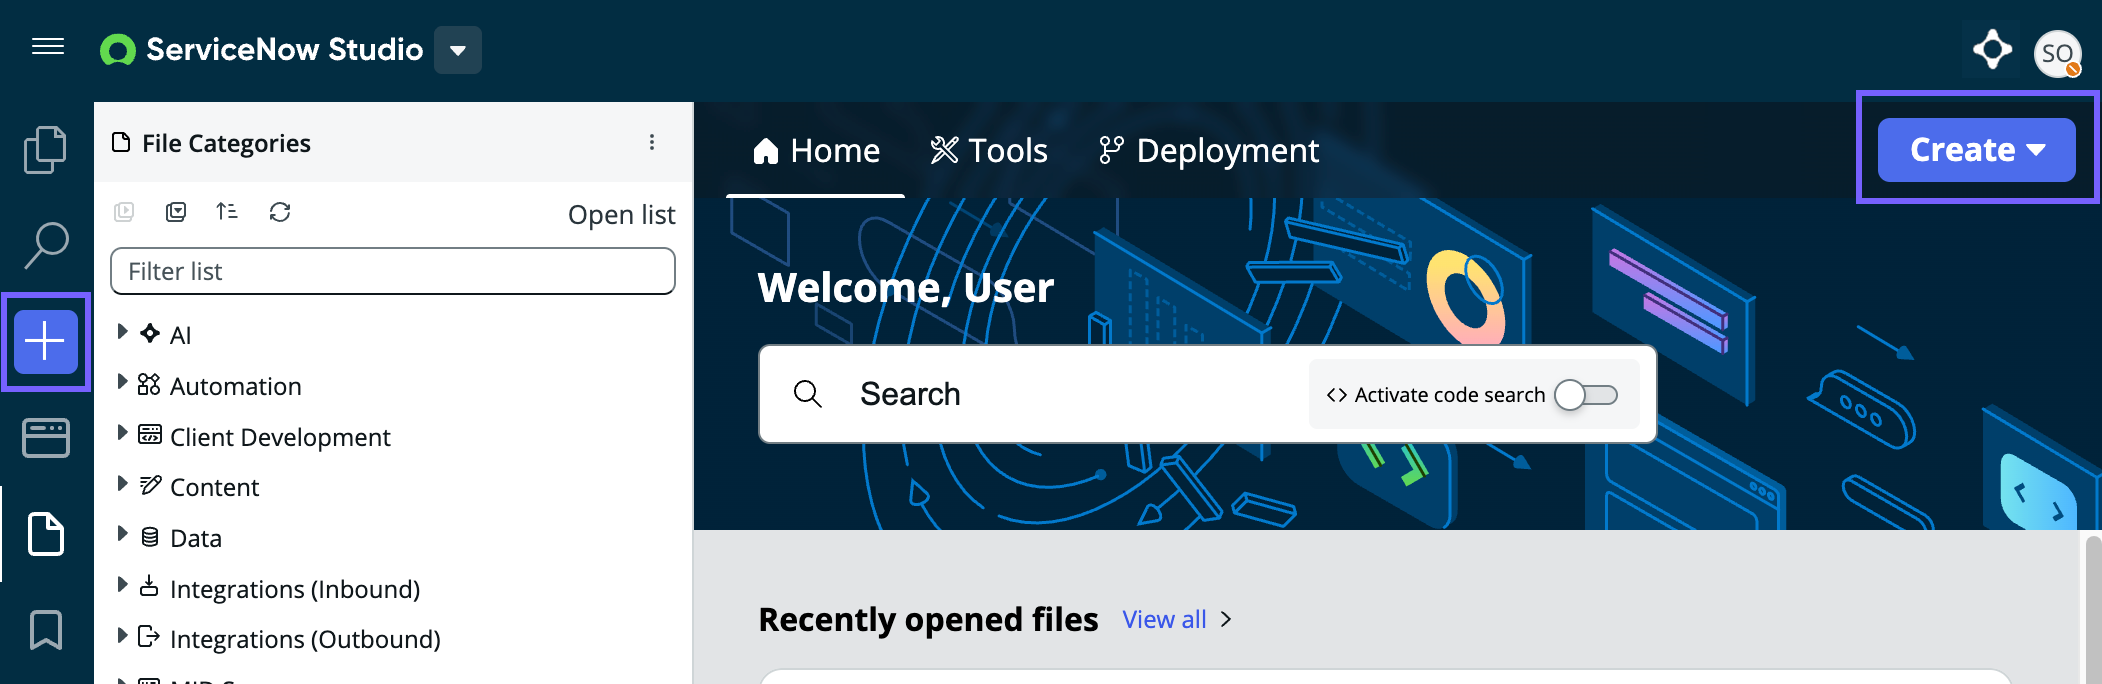This screenshot has width=2102, height=684.
Task: Toggle Activate code search switch
Action: tap(1586, 395)
